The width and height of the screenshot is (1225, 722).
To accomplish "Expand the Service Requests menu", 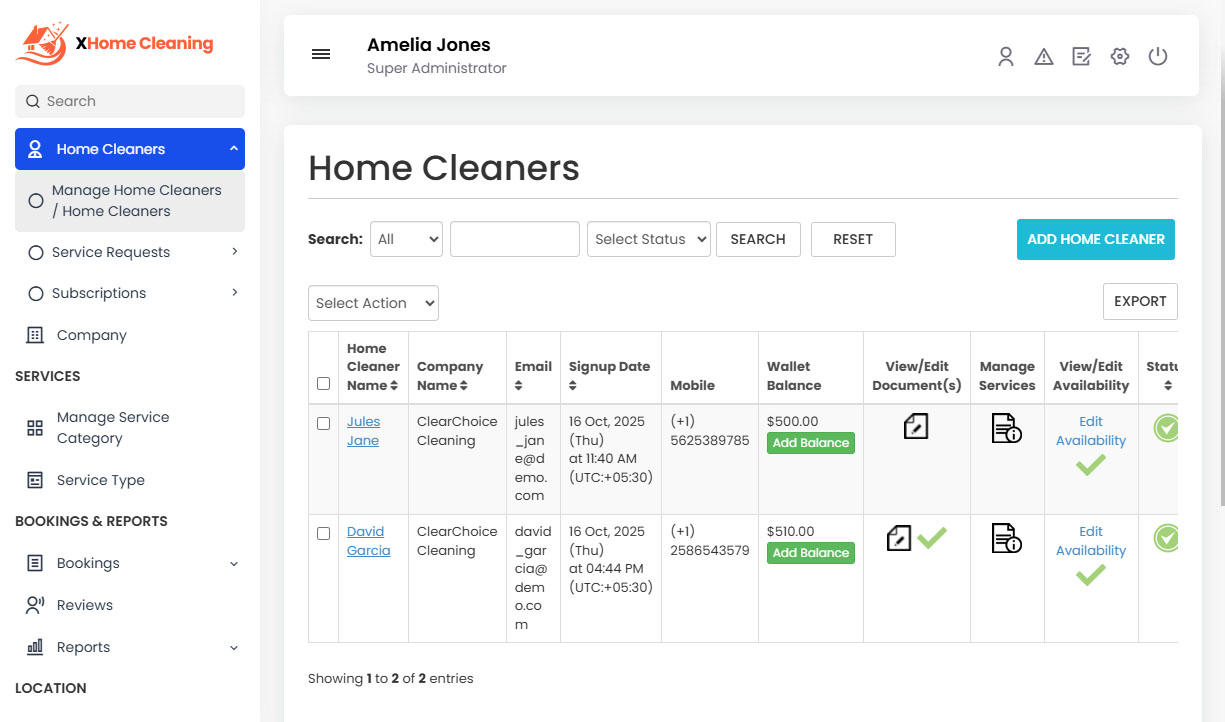I will tap(110, 252).
